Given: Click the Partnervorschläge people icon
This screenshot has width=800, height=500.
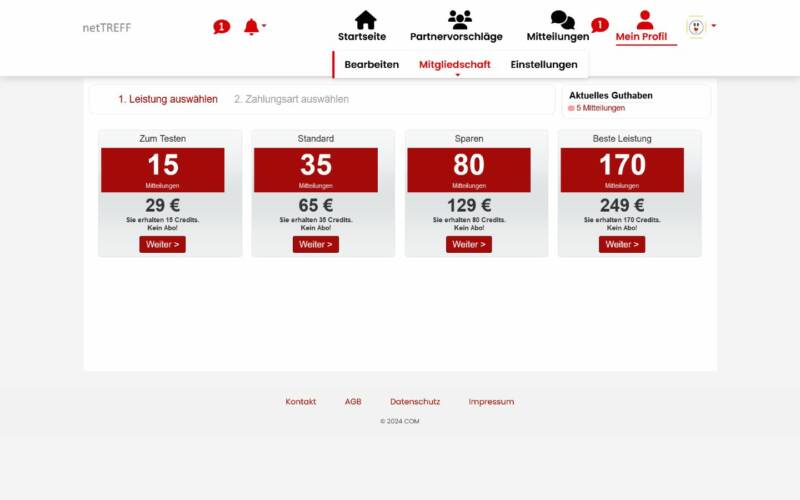Looking at the screenshot, I should [x=460, y=20].
